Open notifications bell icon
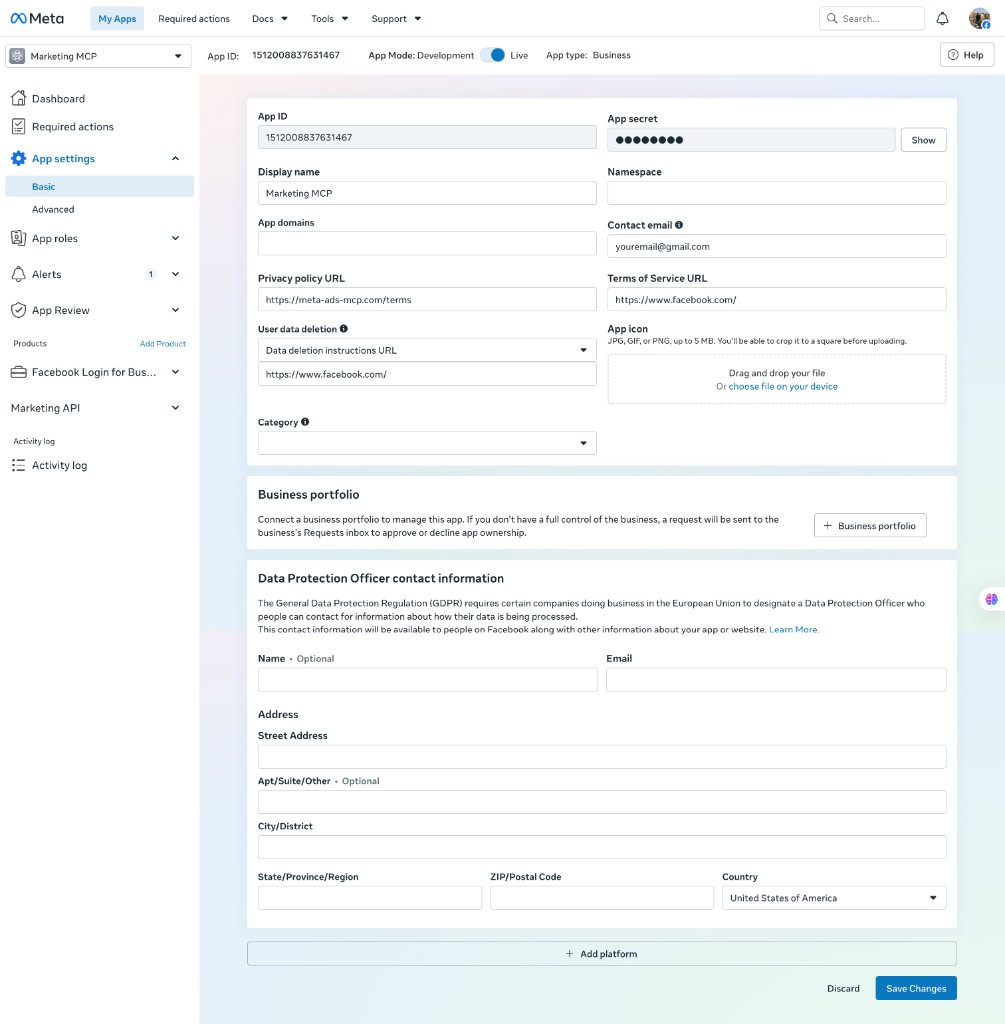 (x=942, y=18)
